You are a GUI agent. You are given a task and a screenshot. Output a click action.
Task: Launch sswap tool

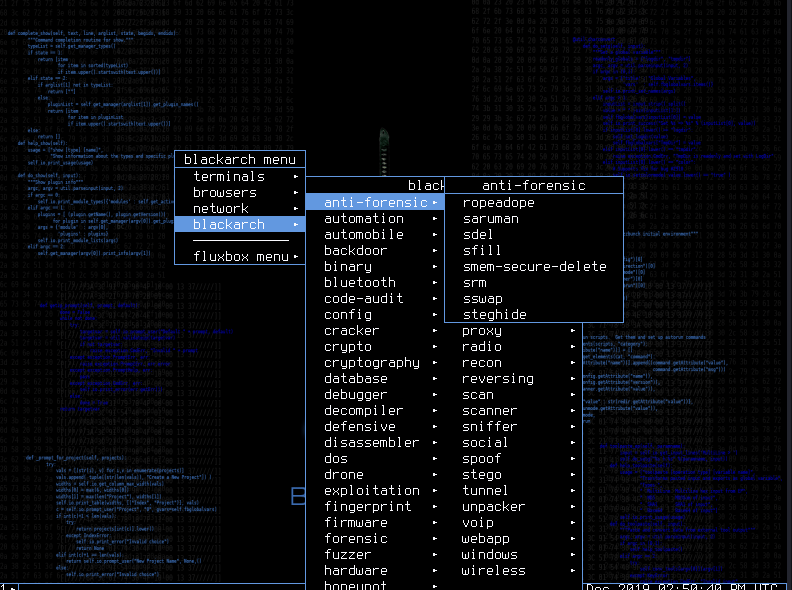tap(534, 299)
